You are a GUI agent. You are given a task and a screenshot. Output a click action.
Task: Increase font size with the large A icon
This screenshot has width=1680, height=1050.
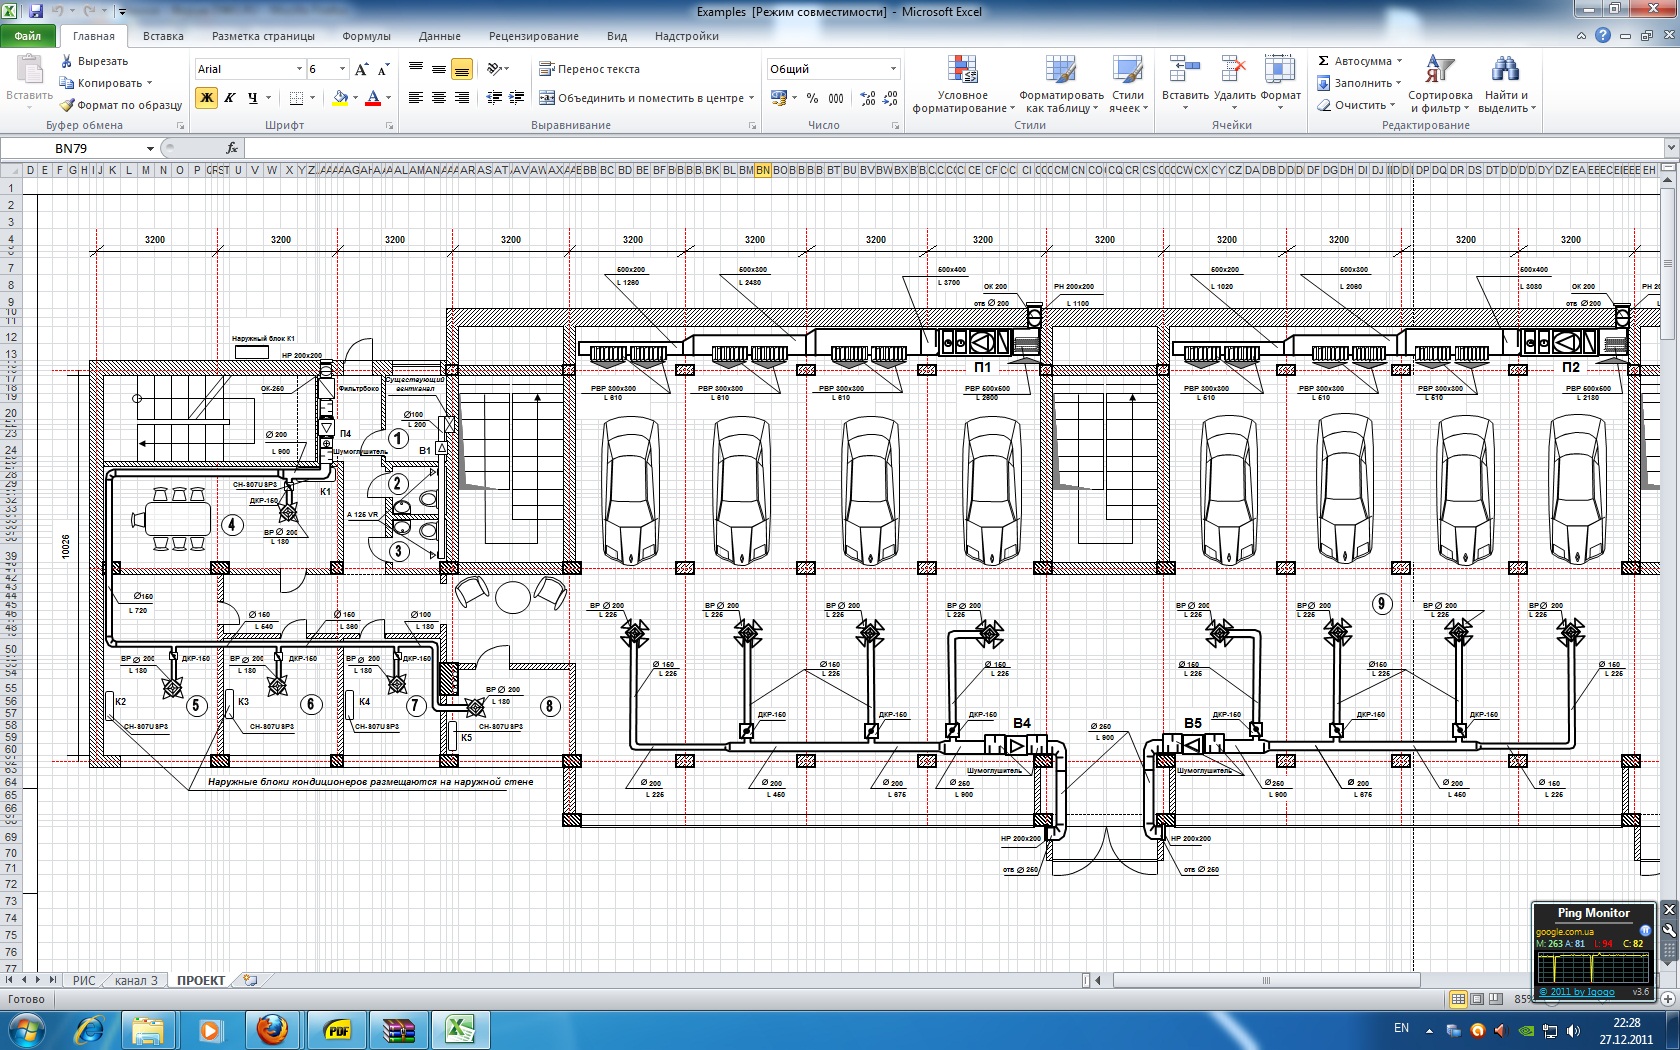pyautogui.click(x=361, y=69)
